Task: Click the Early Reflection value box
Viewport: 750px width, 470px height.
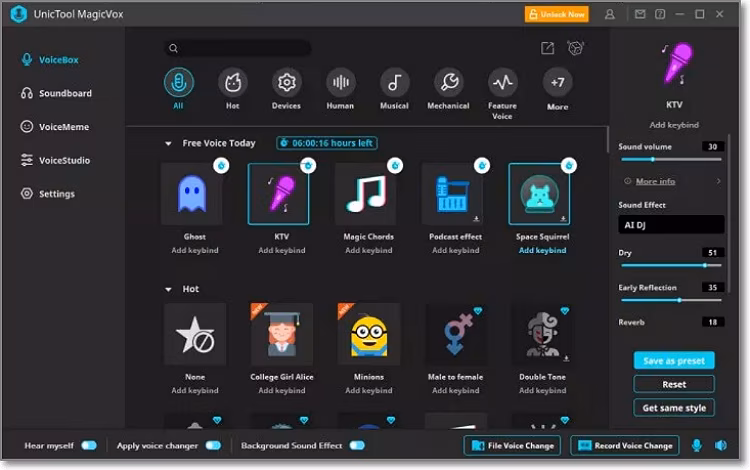Action: click(713, 287)
